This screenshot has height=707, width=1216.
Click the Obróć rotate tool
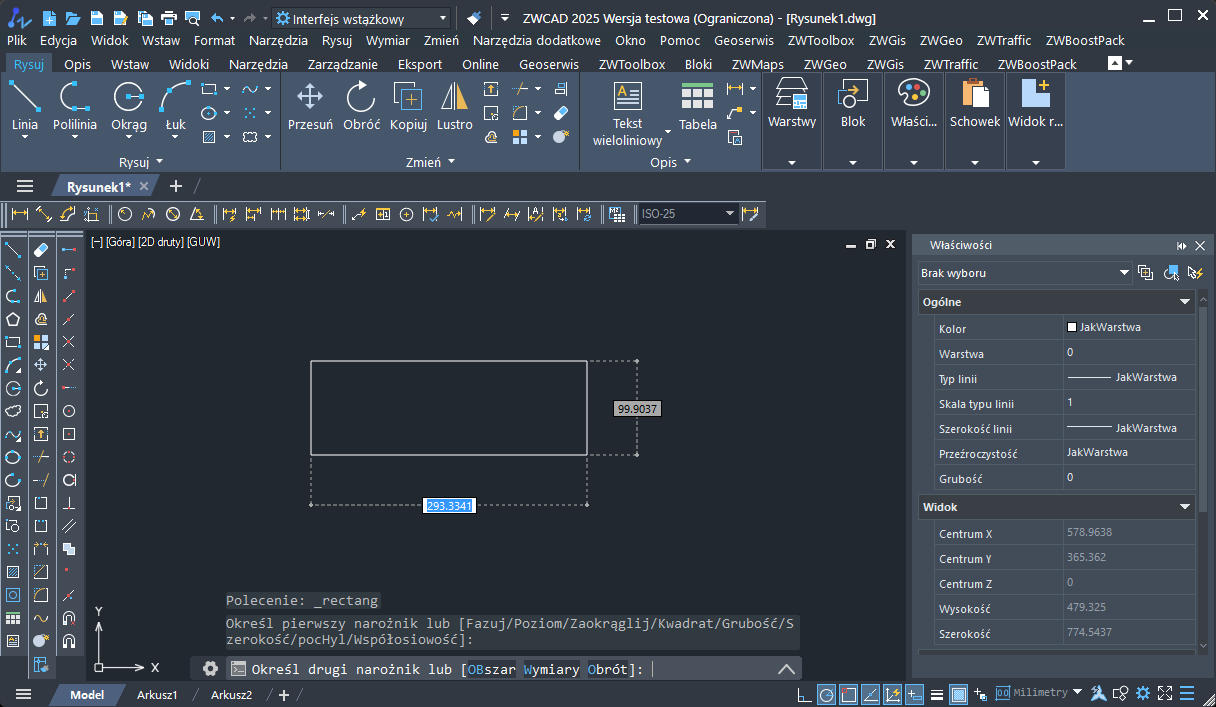coord(361,106)
